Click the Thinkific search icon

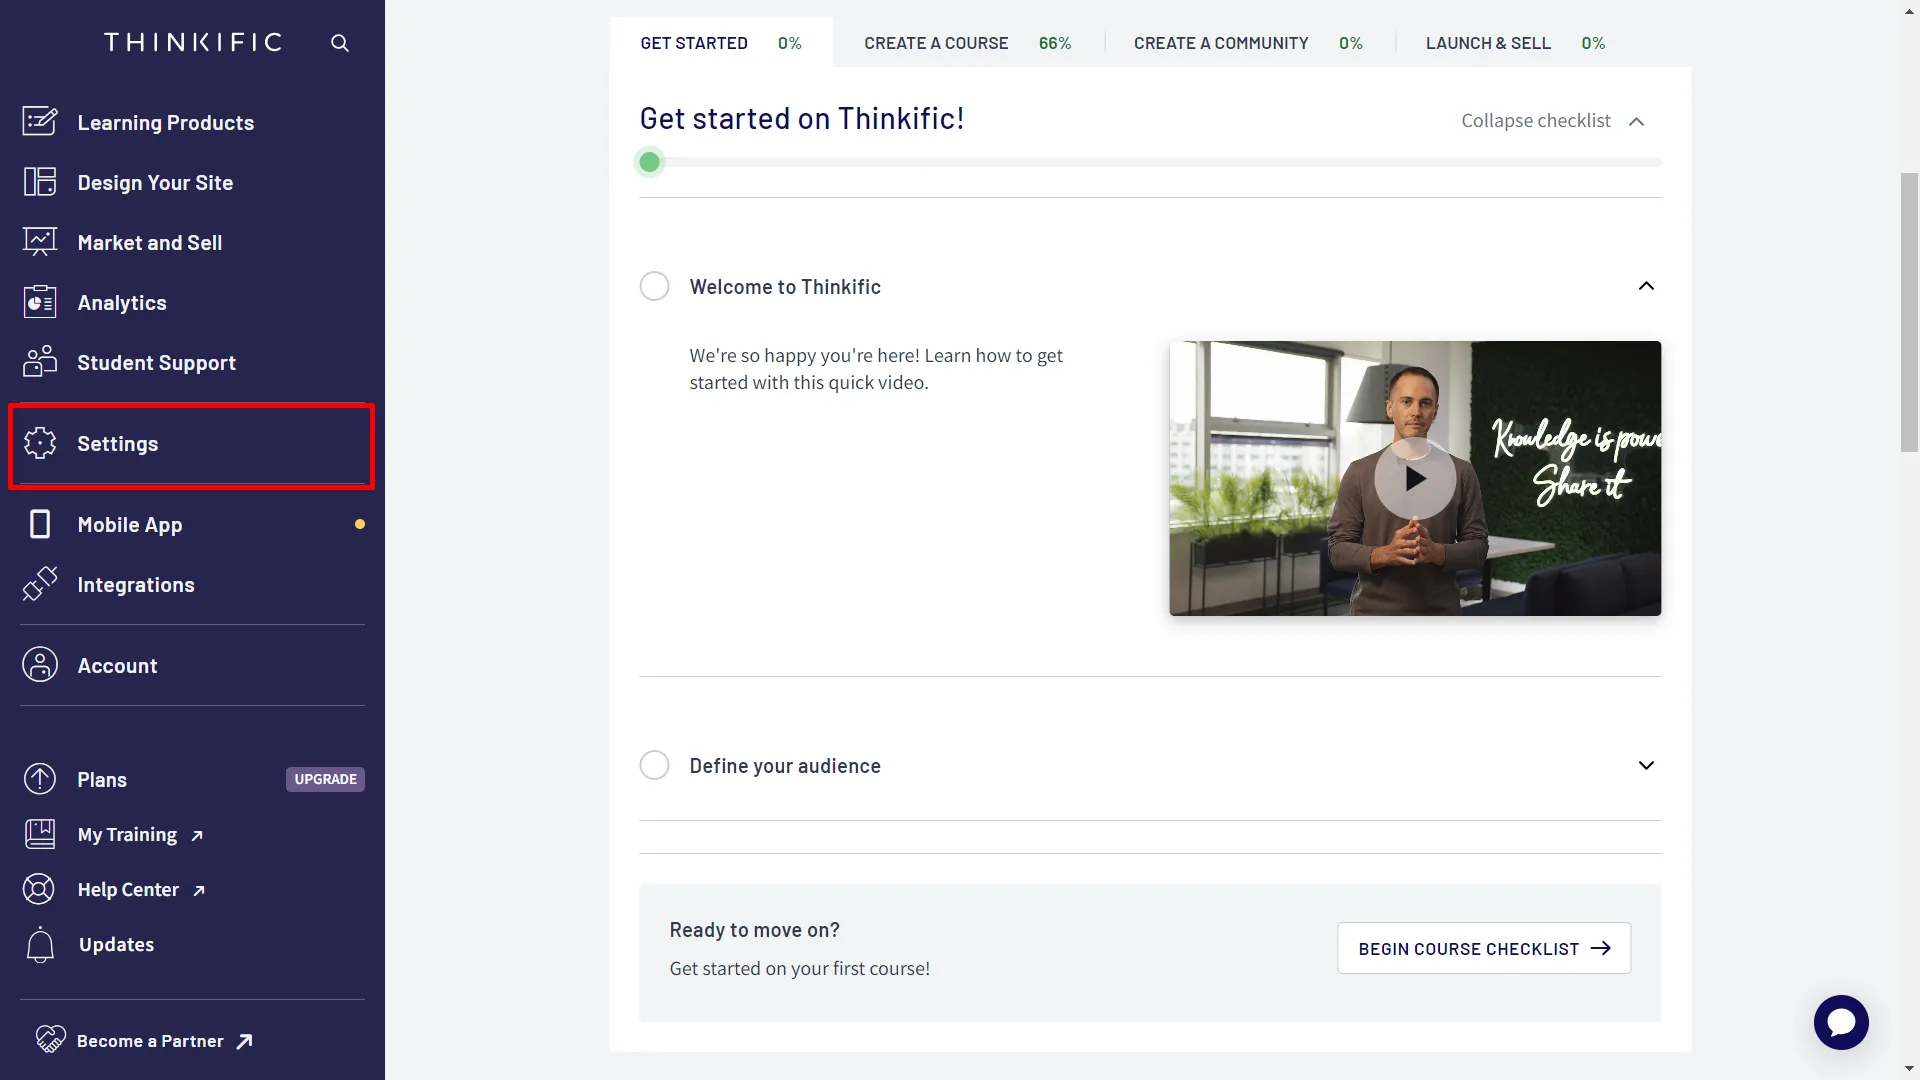click(339, 42)
